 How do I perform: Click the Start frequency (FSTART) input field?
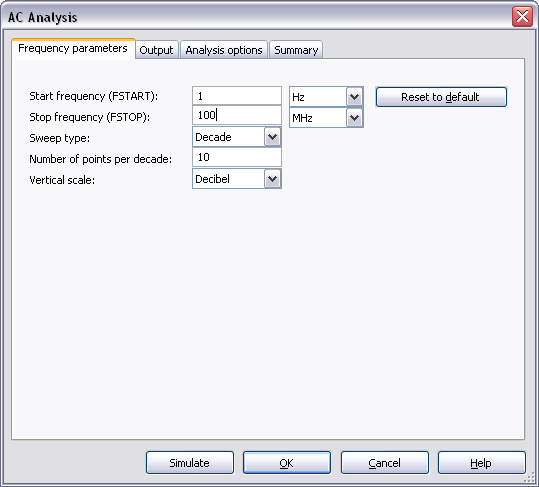237,96
